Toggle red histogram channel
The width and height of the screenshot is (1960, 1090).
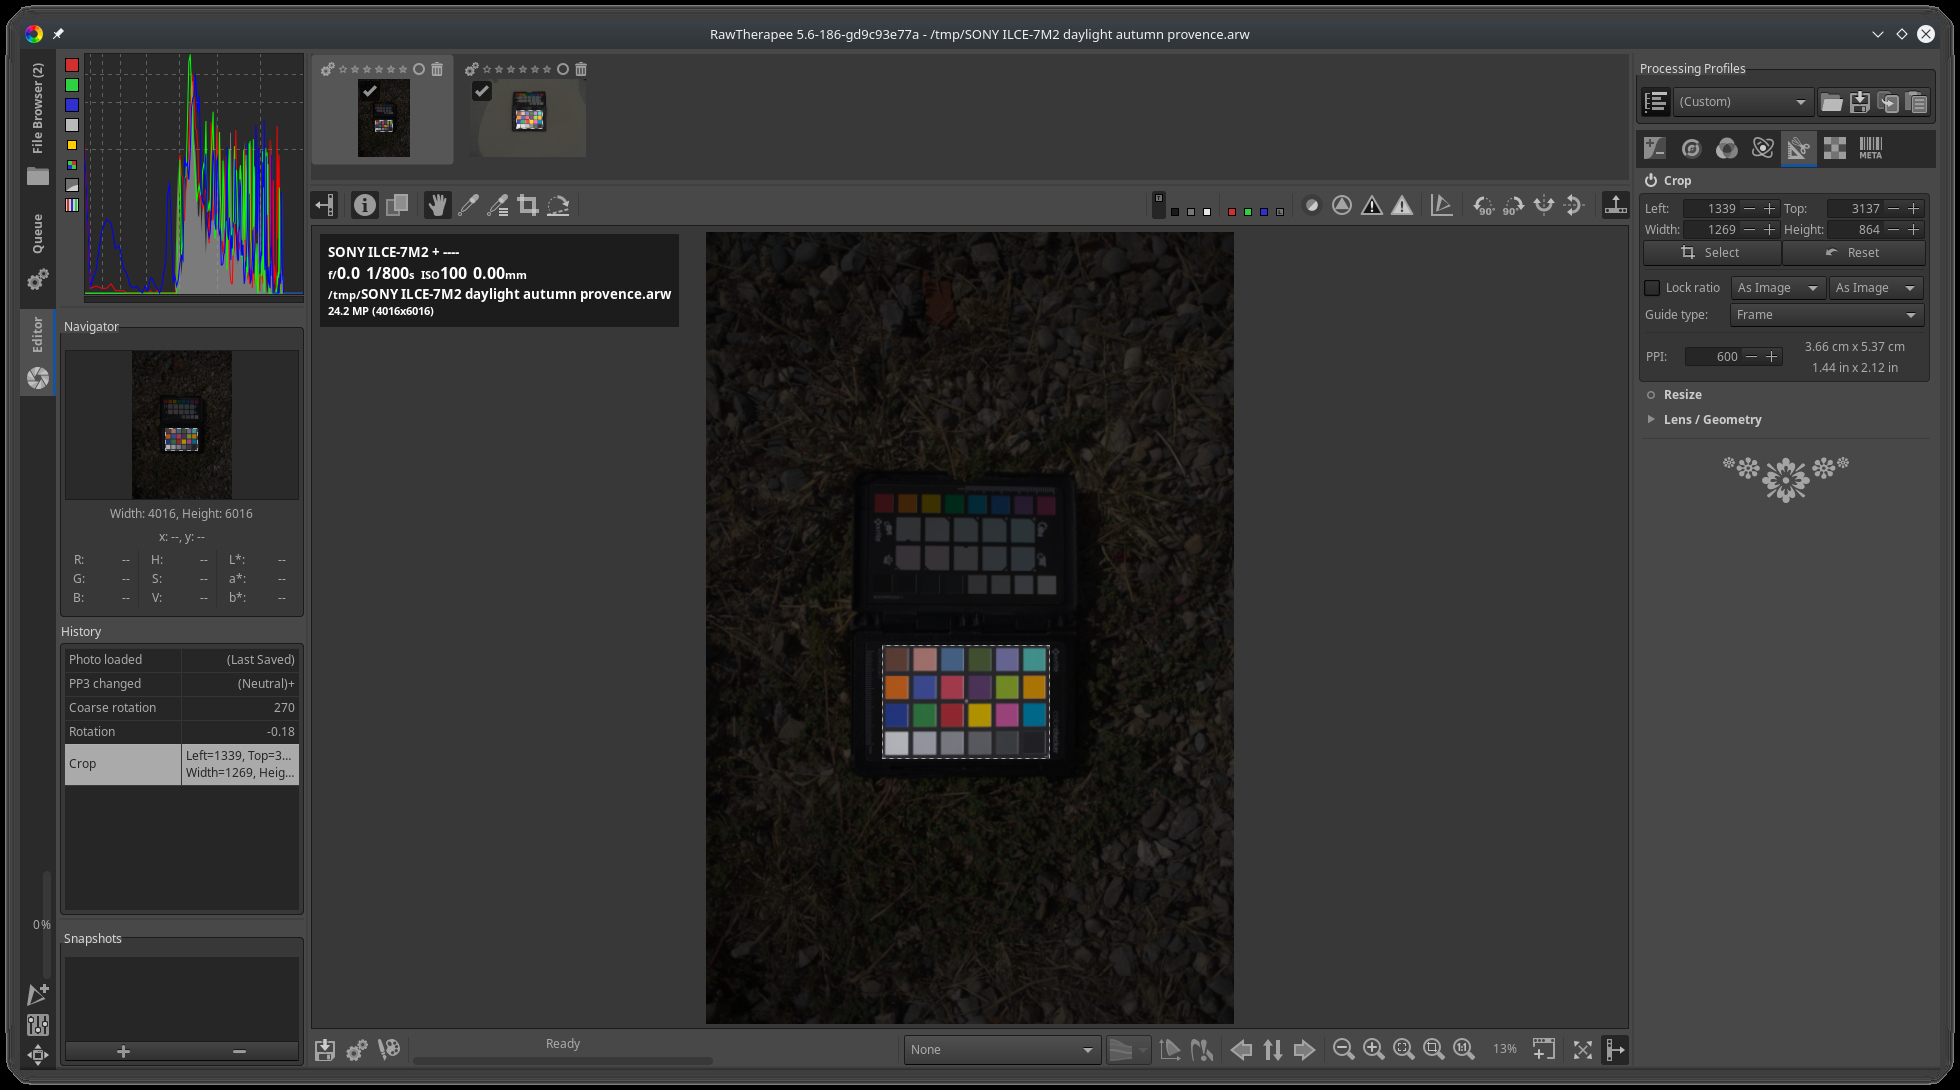click(72, 65)
